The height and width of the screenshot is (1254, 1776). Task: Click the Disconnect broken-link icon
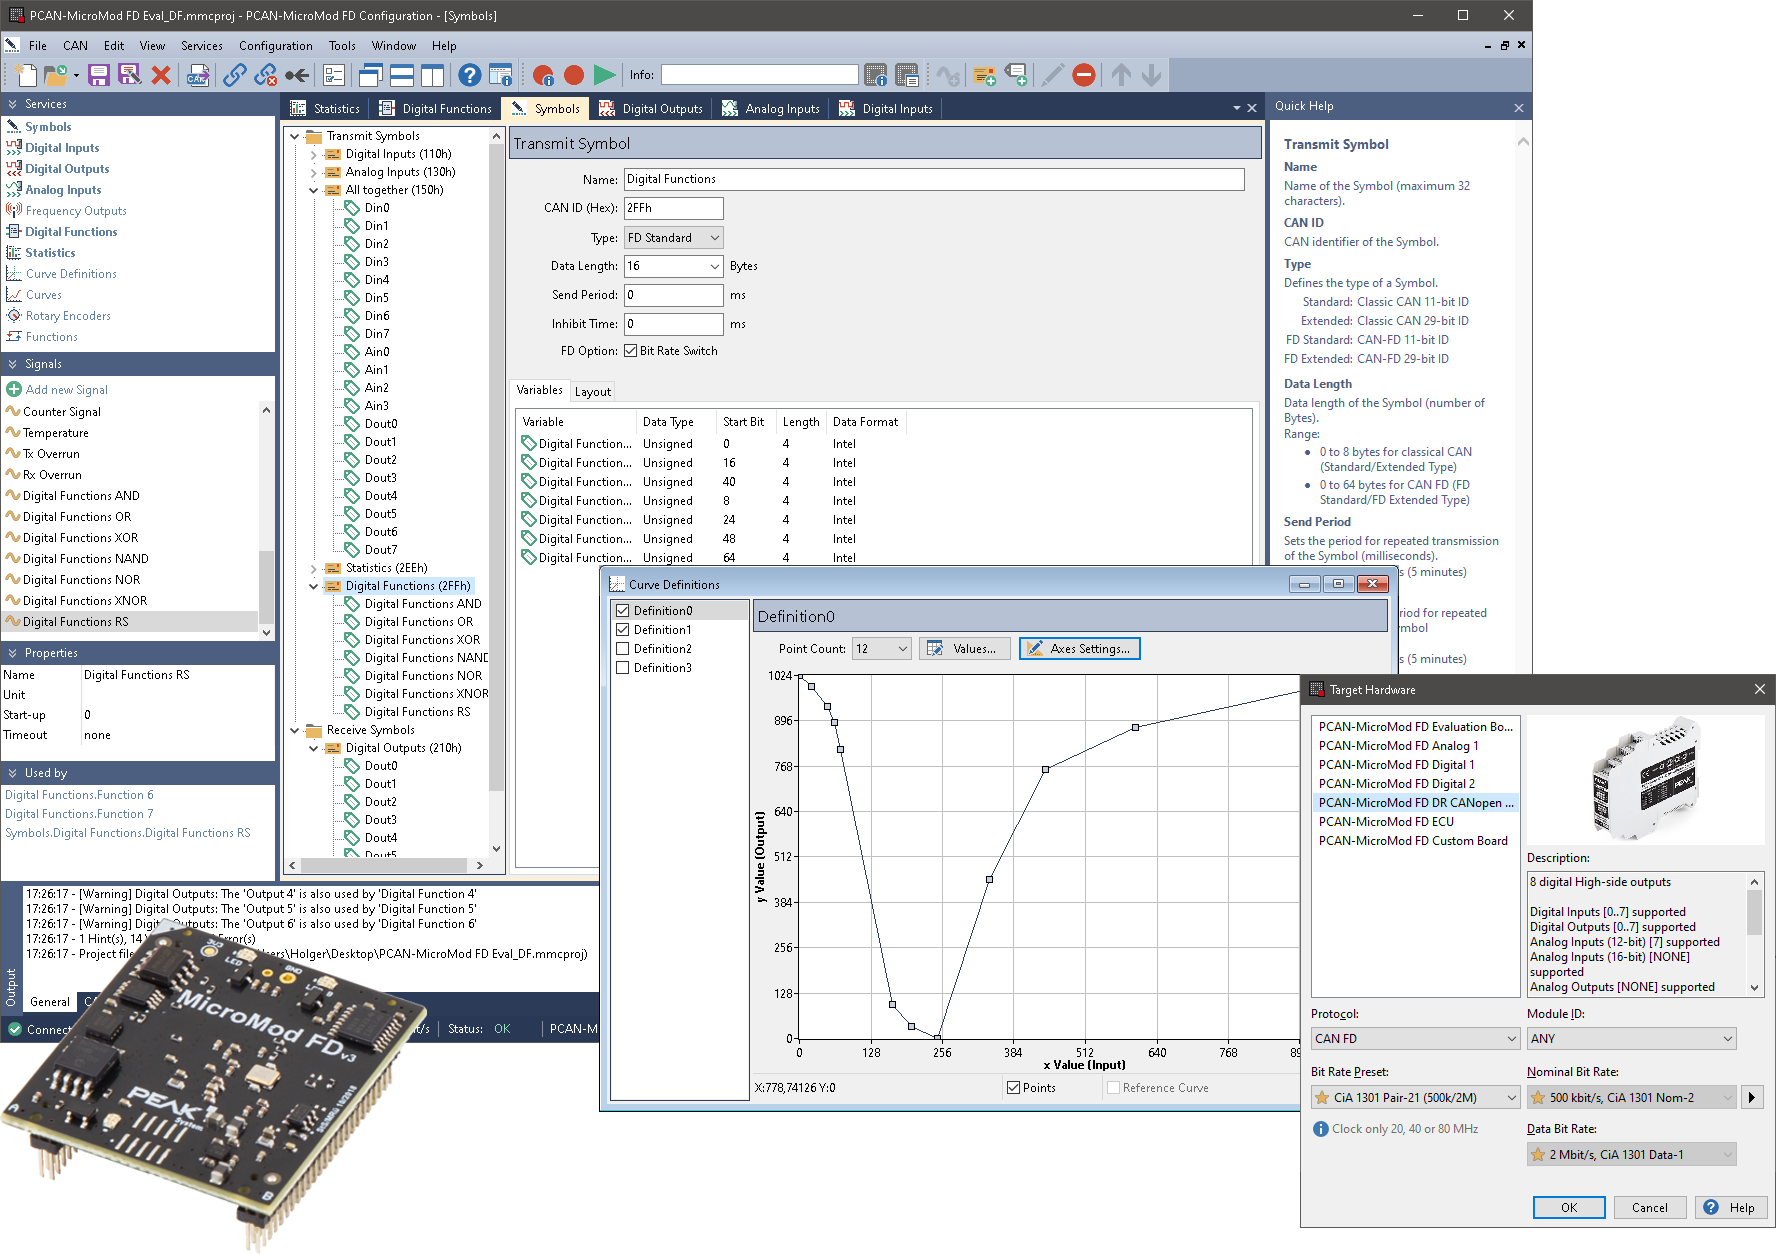(x=265, y=75)
